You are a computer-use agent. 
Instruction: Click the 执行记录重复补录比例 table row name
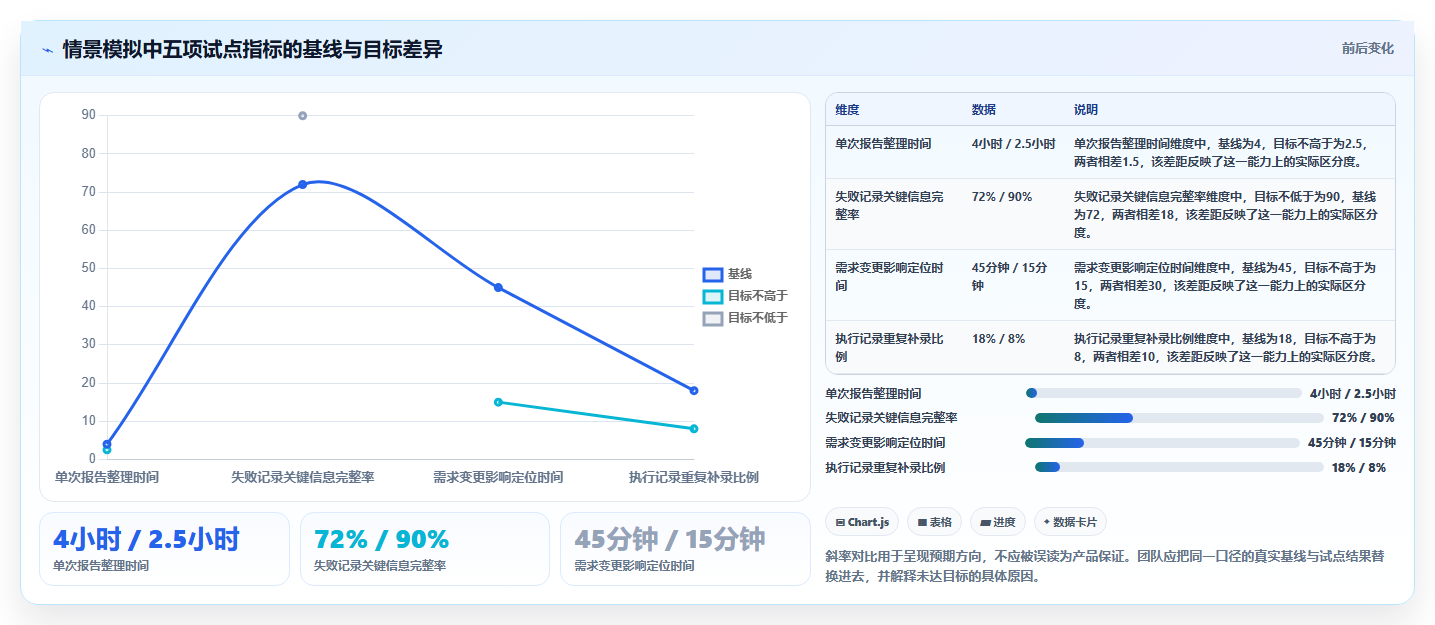pyautogui.click(x=889, y=348)
